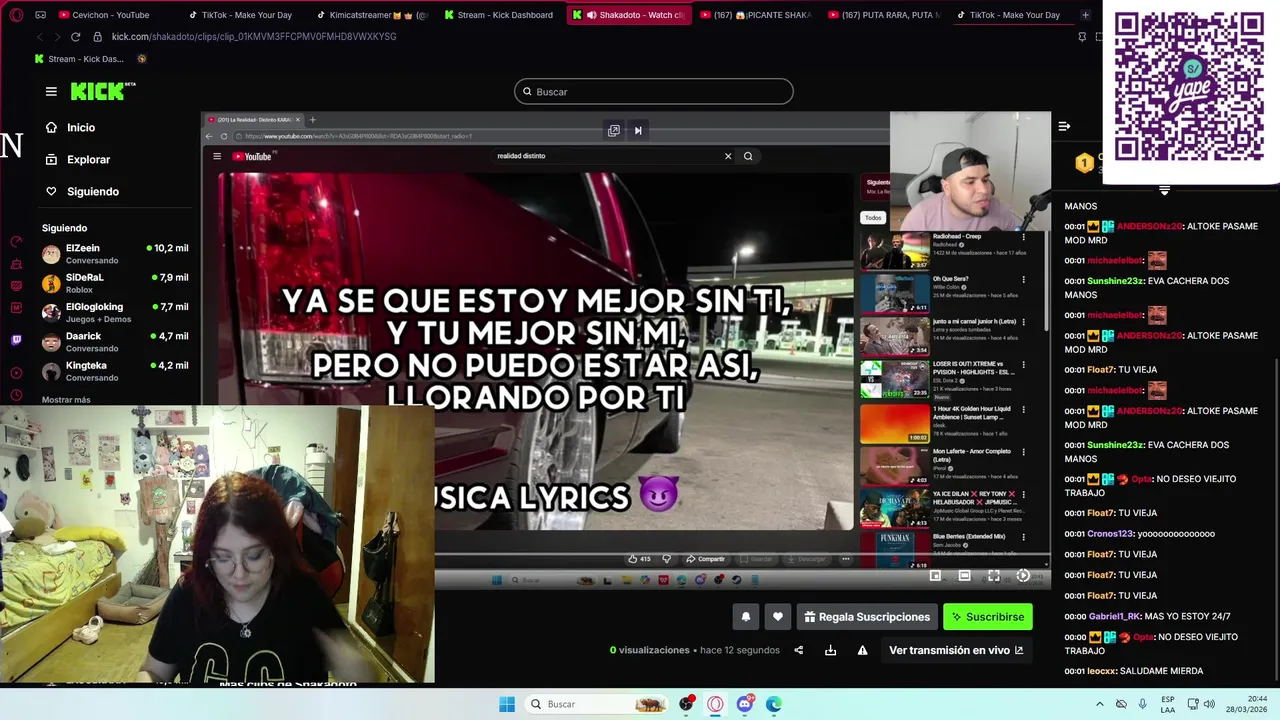The image size is (1280, 720).
Task: Click Regala Suscripciones button
Action: (867, 617)
